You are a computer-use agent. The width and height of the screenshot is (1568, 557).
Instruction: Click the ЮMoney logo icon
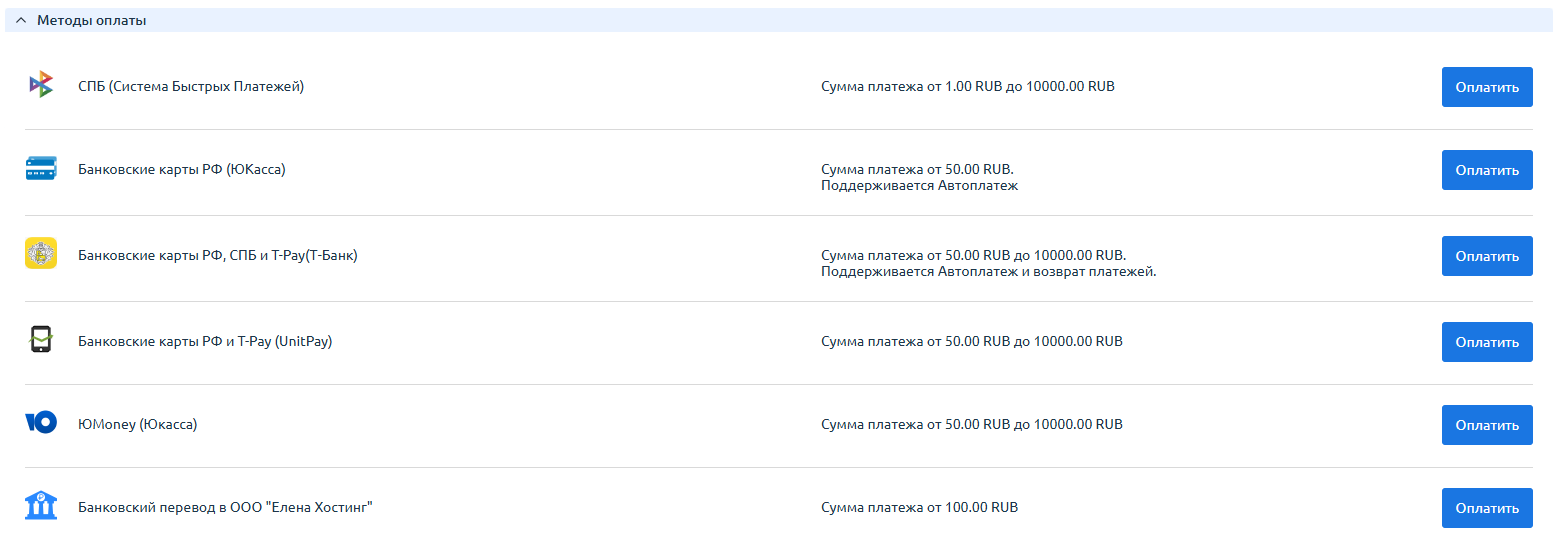(x=40, y=423)
